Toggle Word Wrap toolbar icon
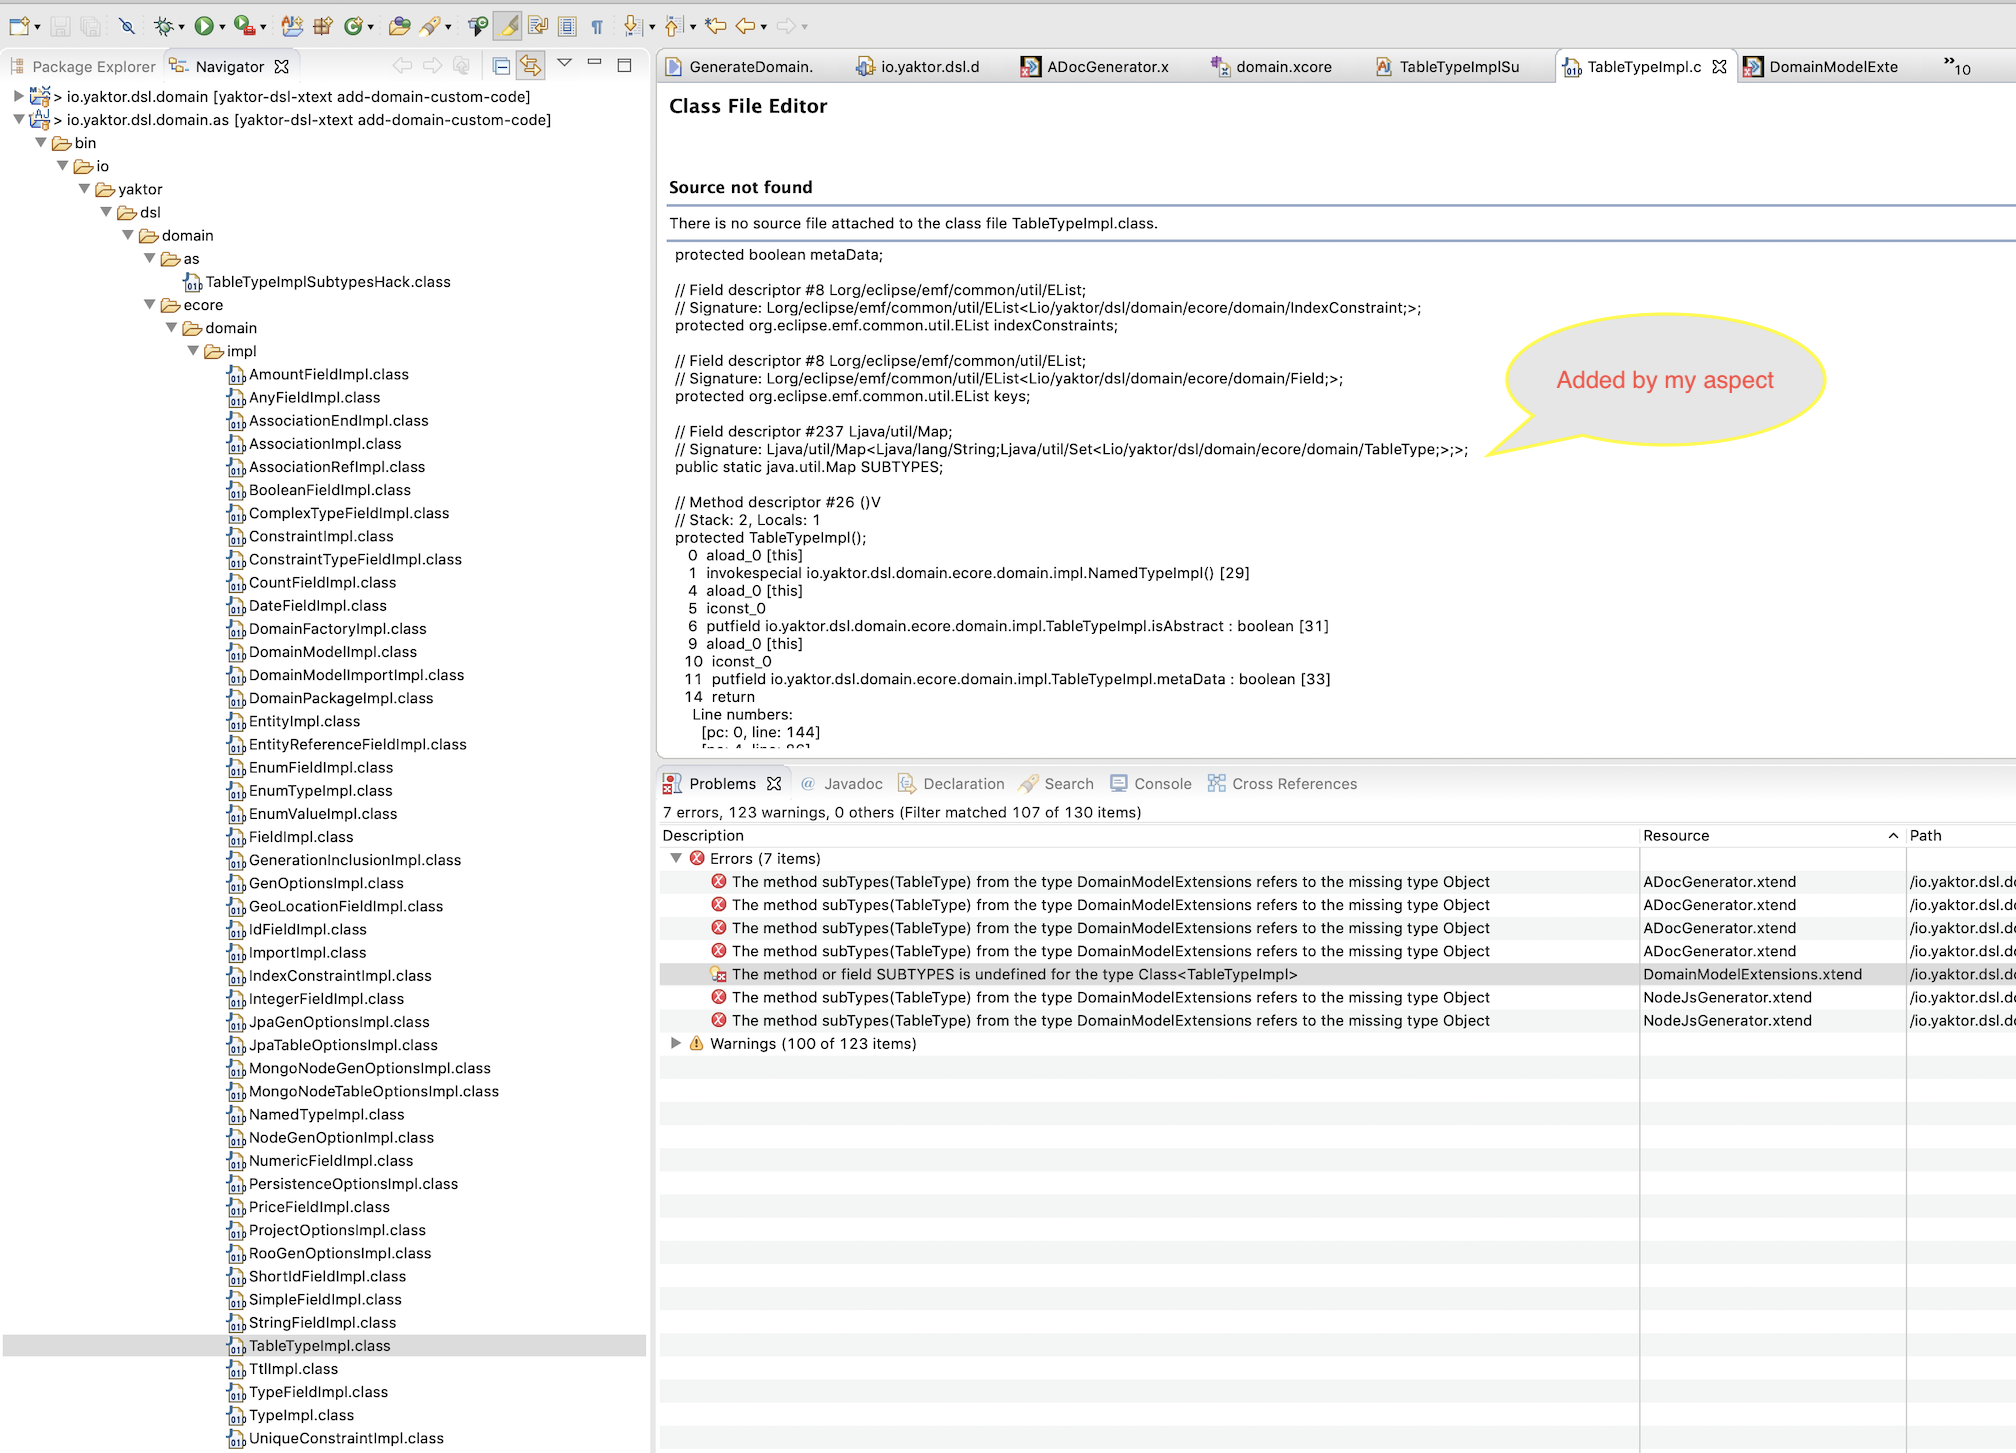The image size is (2016, 1453). [x=538, y=26]
